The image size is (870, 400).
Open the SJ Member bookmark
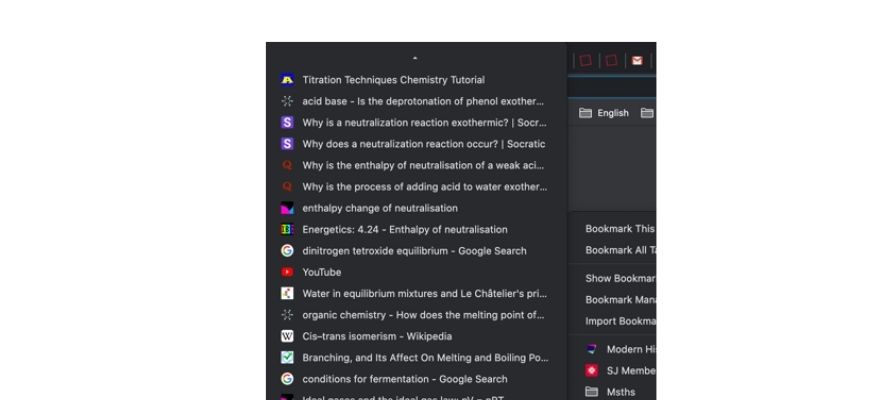pyautogui.click(x=612, y=371)
